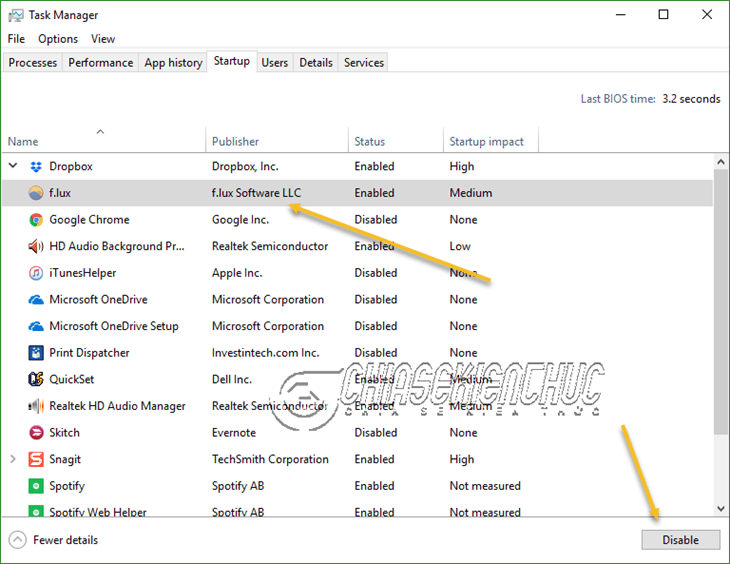730x564 pixels.
Task: Select the Google Chrome row name
Action: pos(89,219)
